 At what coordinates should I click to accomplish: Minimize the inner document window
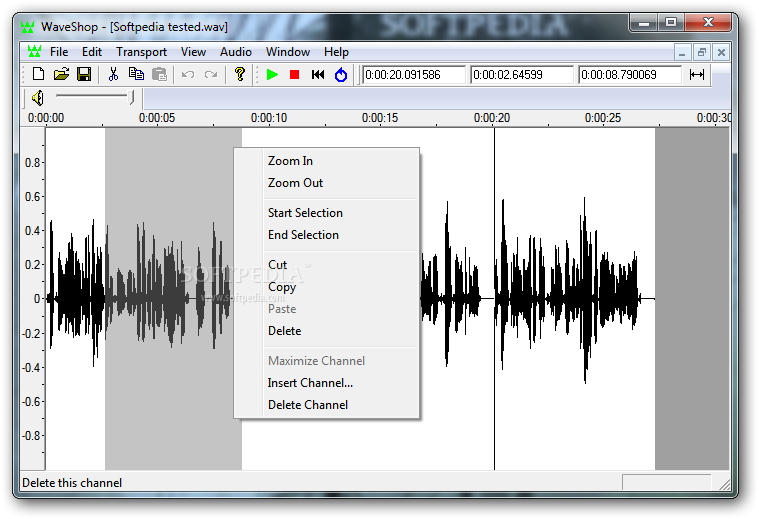tap(683, 52)
